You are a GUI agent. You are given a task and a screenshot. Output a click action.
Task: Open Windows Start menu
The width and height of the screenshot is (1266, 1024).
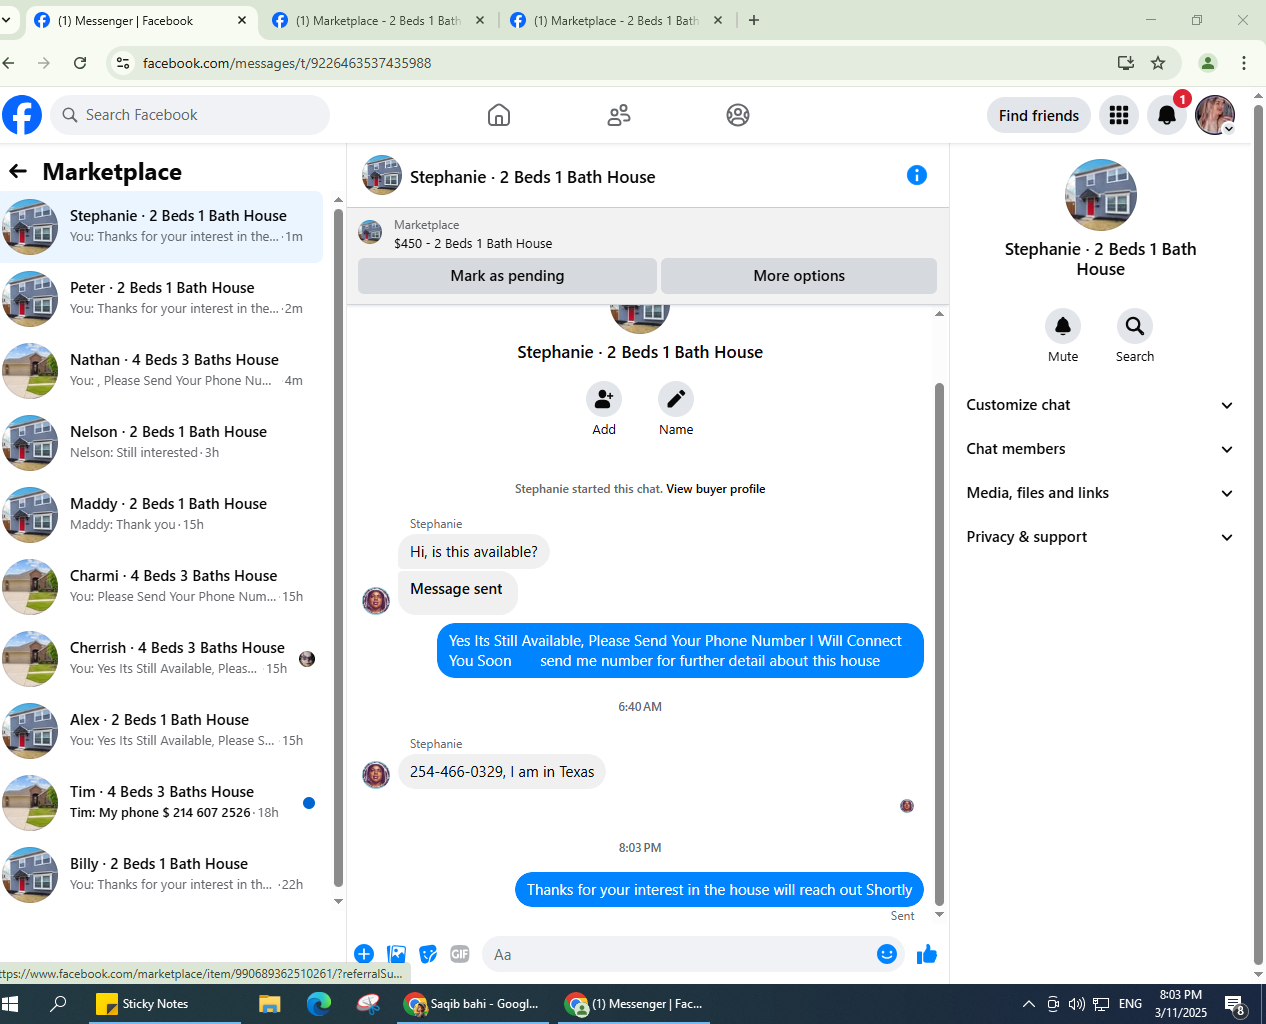pyautogui.click(x=11, y=1004)
